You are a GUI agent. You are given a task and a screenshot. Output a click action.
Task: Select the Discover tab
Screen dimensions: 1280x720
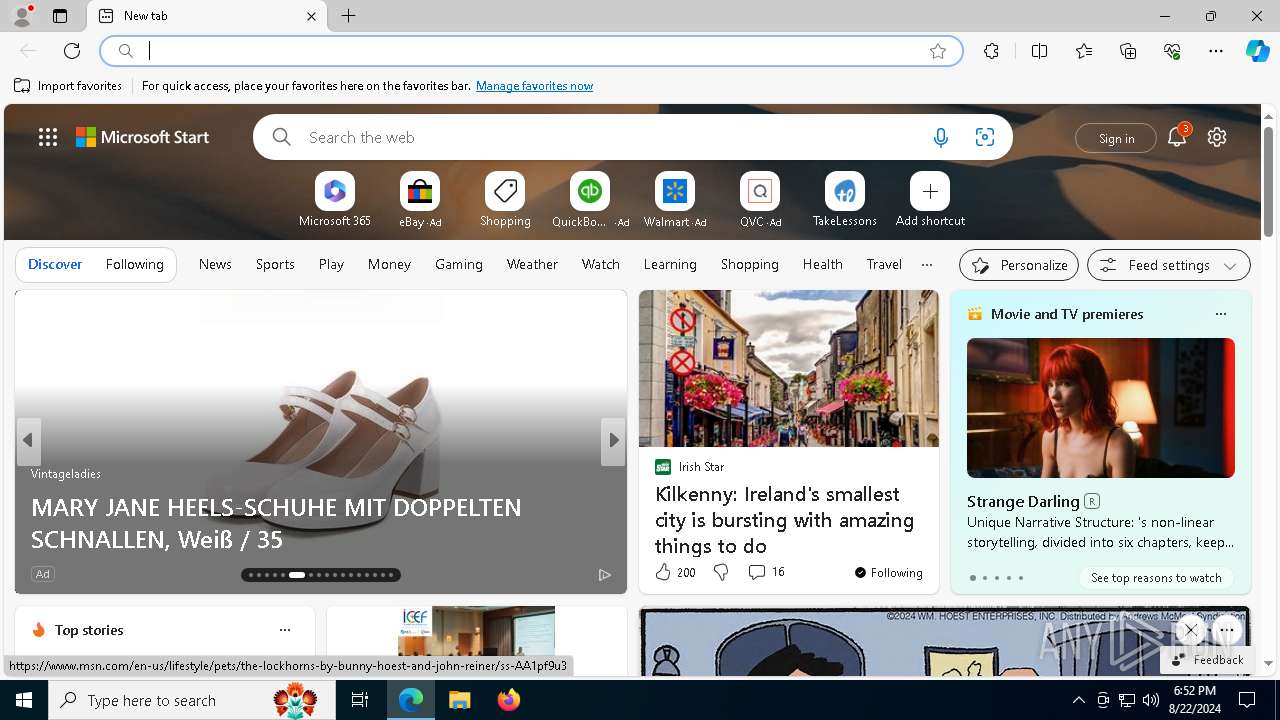point(55,264)
